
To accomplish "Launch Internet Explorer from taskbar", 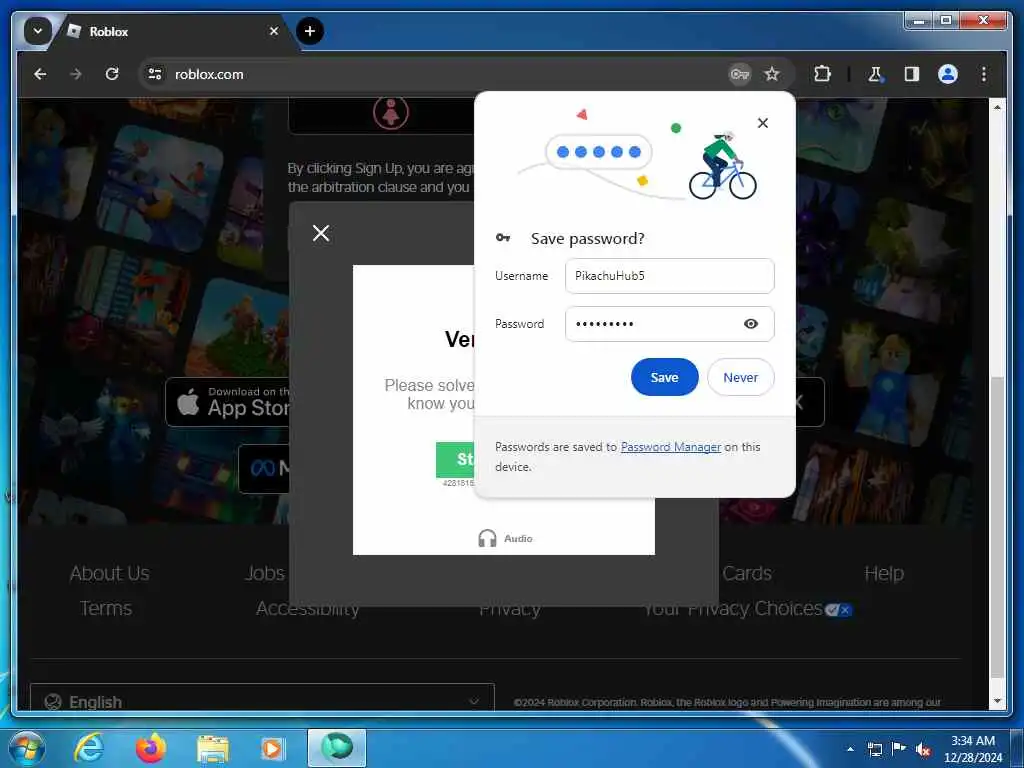I will click(89, 748).
